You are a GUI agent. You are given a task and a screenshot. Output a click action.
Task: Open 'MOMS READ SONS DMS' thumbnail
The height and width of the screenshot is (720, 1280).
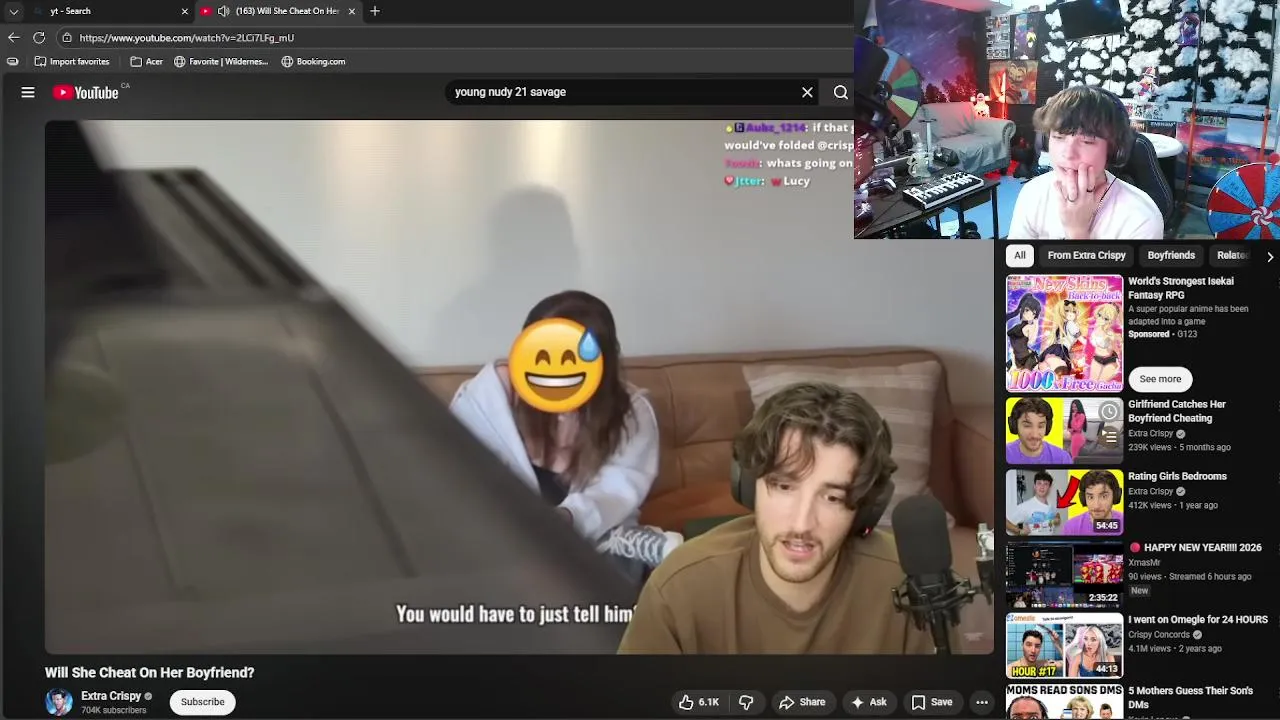(x=1064, y=702)
